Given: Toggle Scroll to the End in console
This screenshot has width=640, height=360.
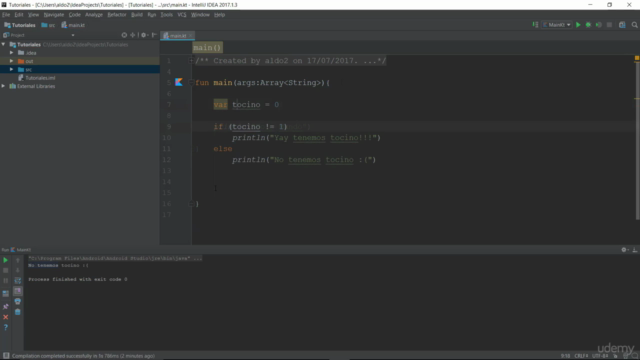Looking at the screenshot, I should click(x=18, y=291).
